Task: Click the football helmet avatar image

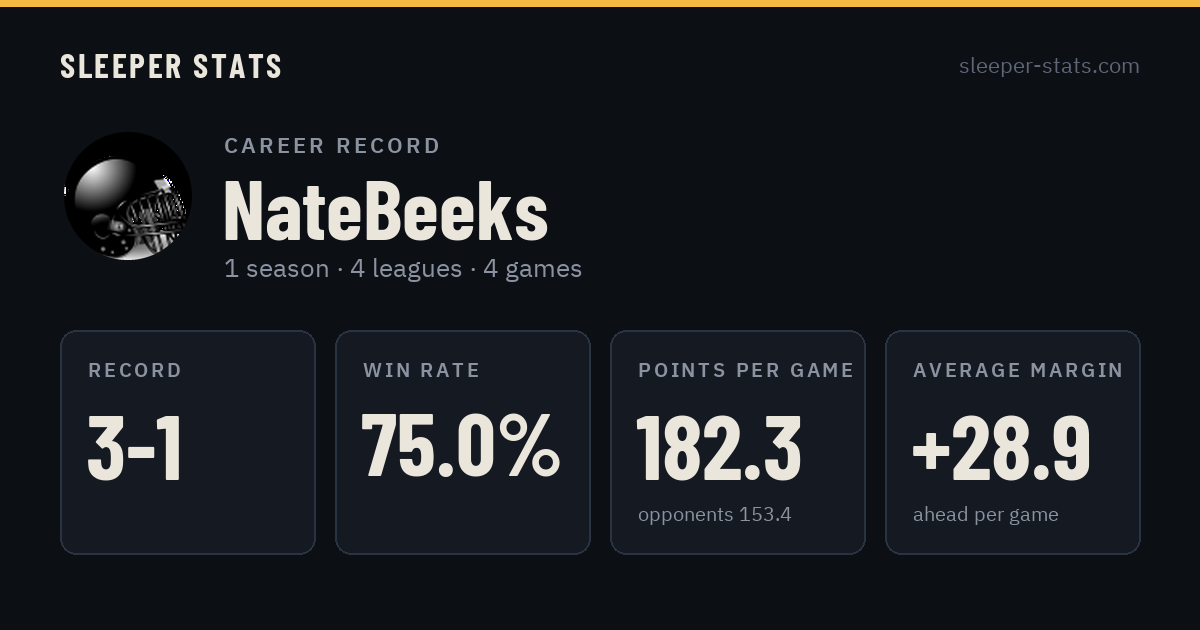Action: tap(128, 196)
